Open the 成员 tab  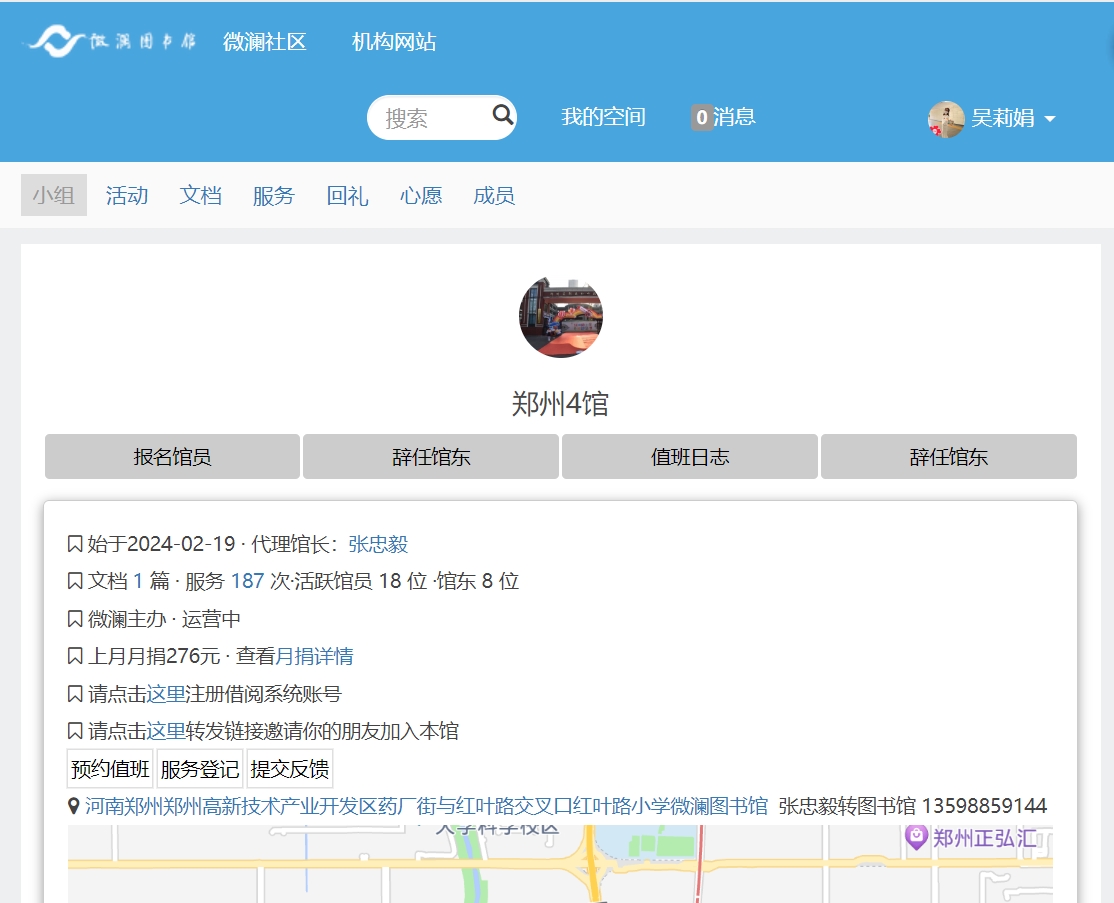494,196
